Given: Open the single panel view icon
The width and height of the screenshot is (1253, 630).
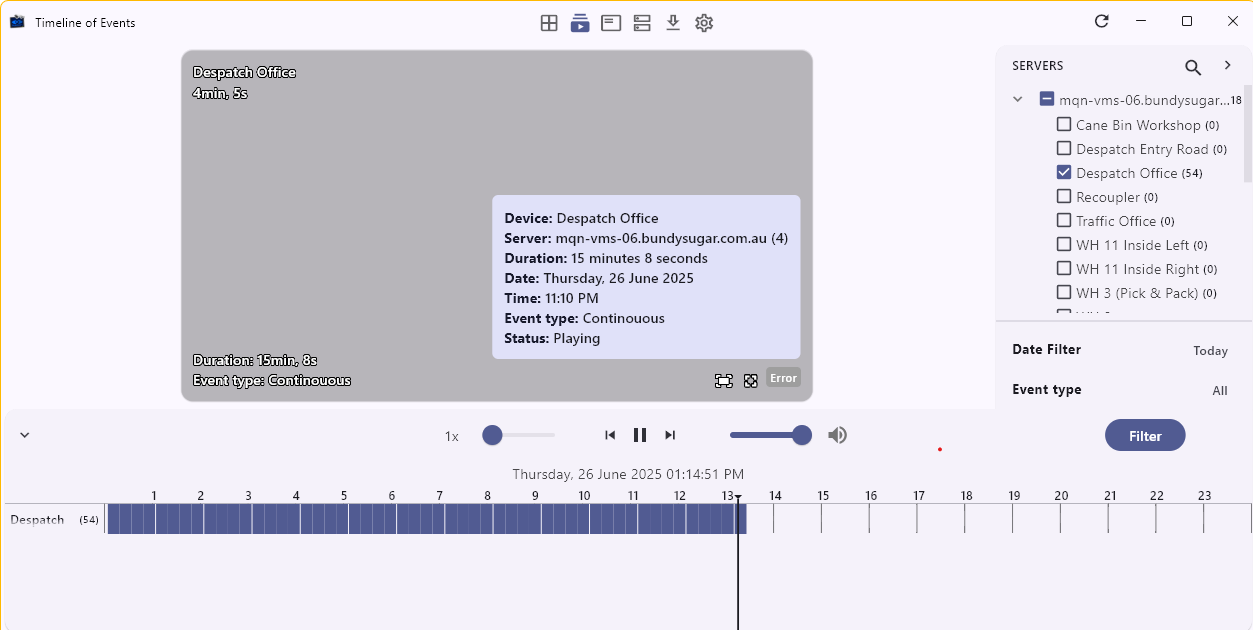Looking at the screenshot, I should click(611, 23).
